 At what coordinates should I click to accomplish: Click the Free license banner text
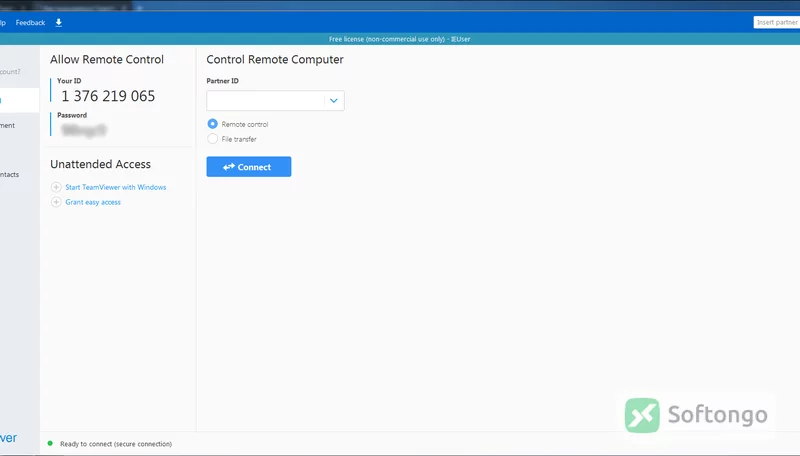(x=399, y=39)
